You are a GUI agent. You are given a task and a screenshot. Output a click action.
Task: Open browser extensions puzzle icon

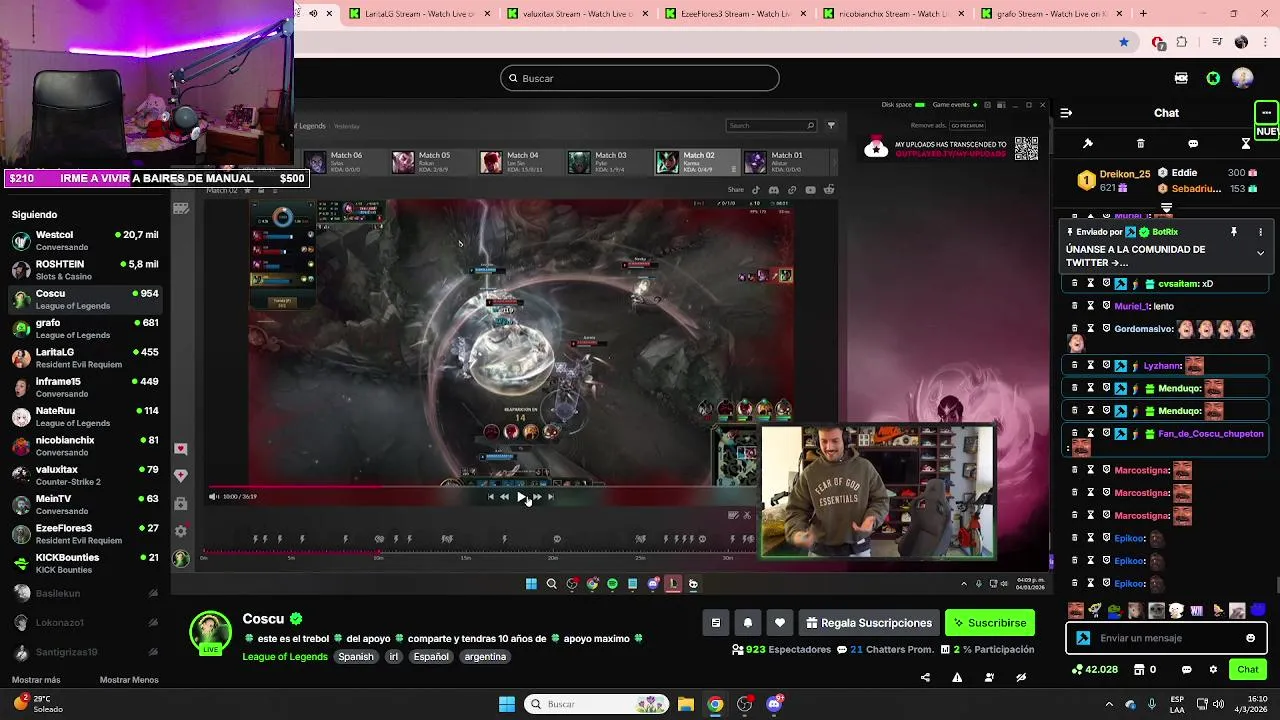1182,42
